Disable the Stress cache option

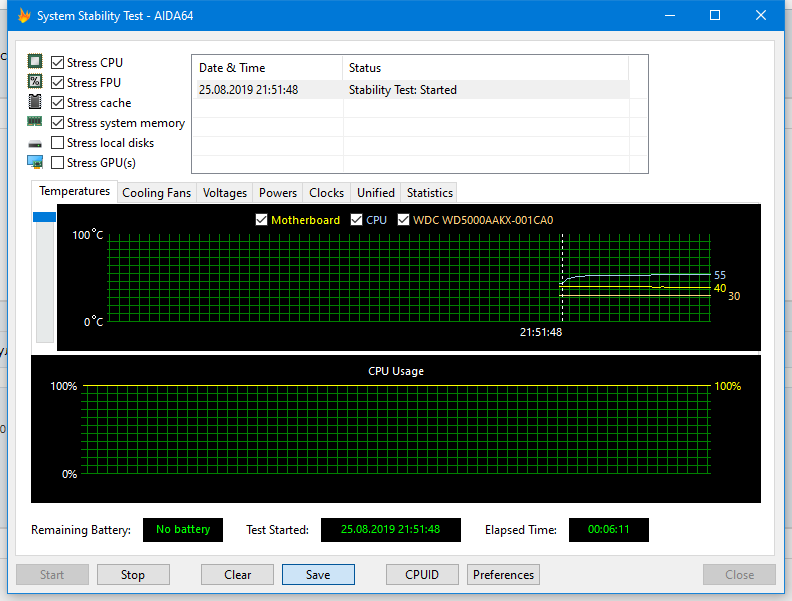tap(58, 103)
